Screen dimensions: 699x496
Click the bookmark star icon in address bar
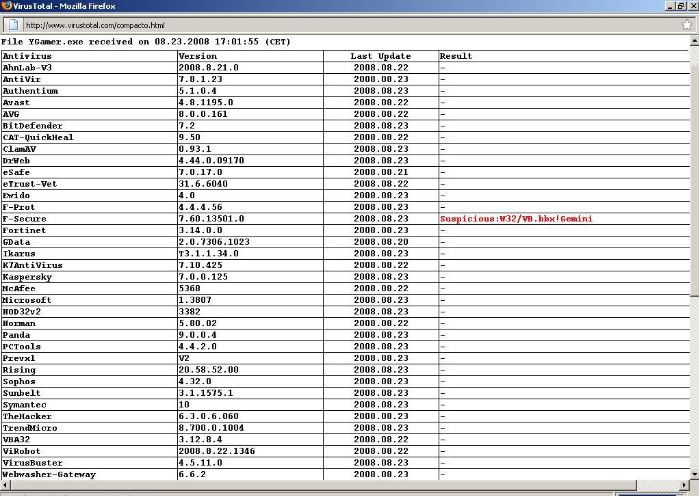[x=687, y=25]
